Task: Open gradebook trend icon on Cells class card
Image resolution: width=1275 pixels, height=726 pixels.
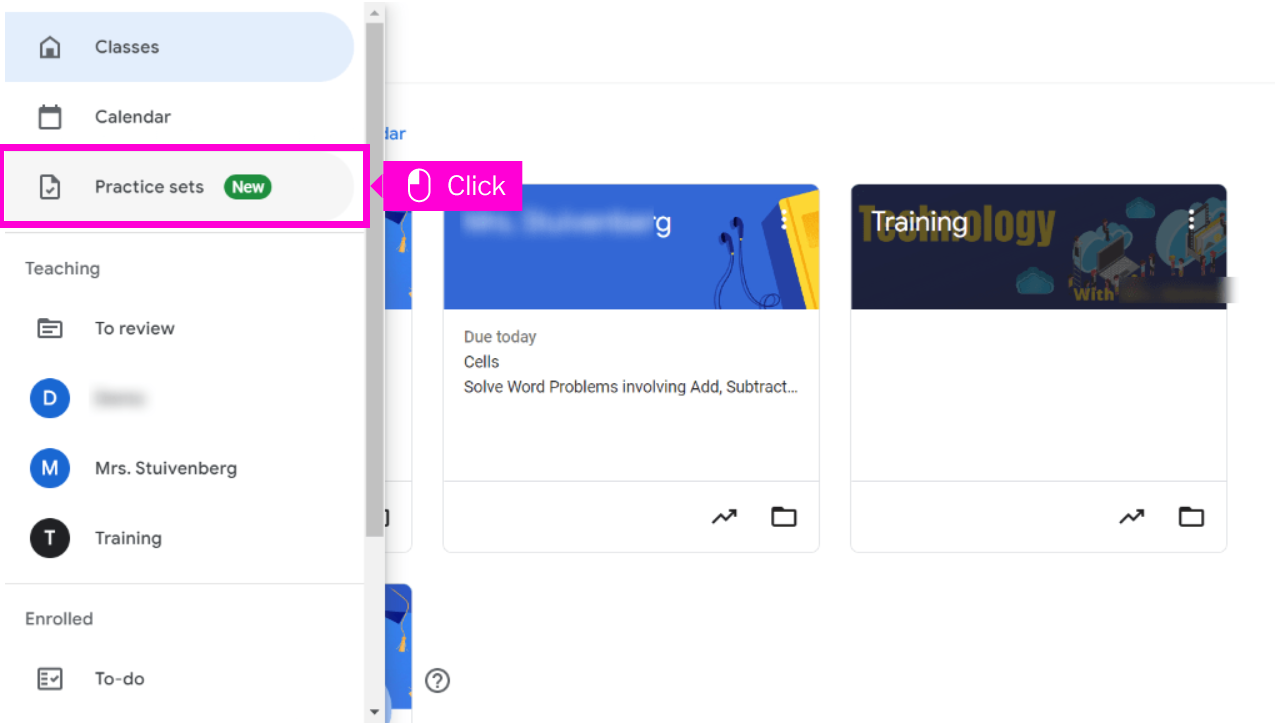Action: coord(724,517)
